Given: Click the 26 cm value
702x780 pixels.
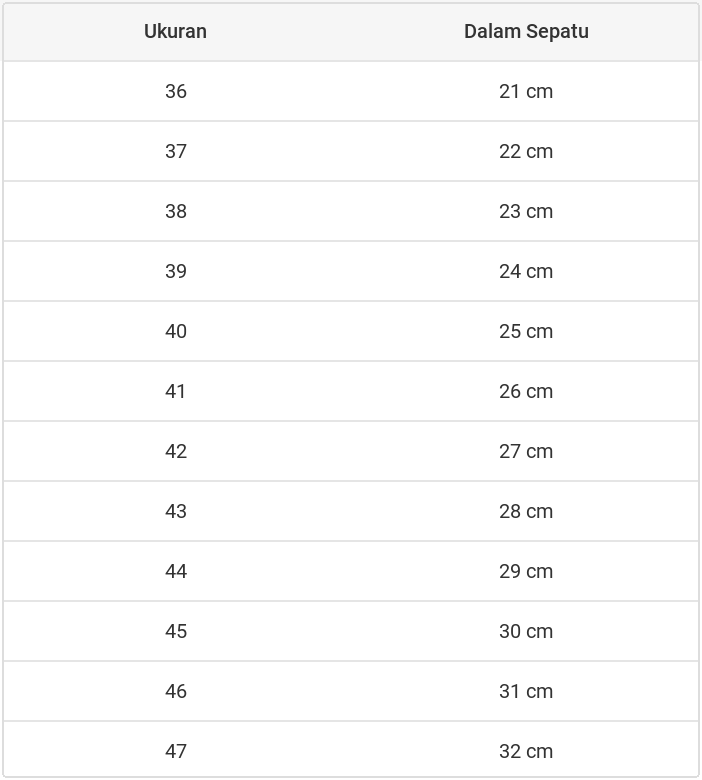Looking at the screenshot, I should (x=526, y=391).
